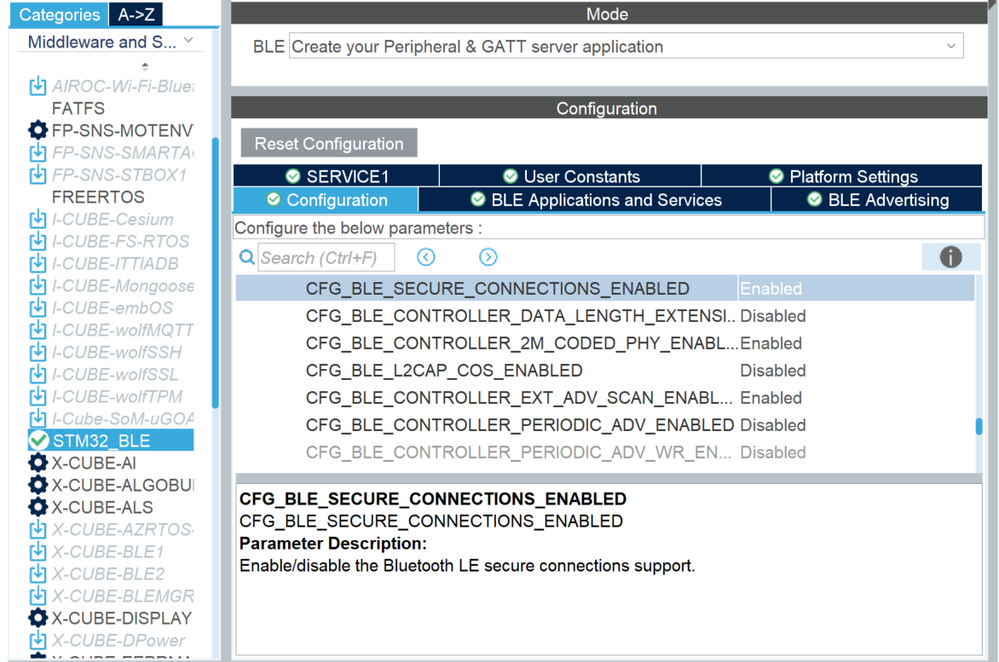Click download icon for I-CUBE-FS-RTOS
999x662 pixels.
coord(38,241)
